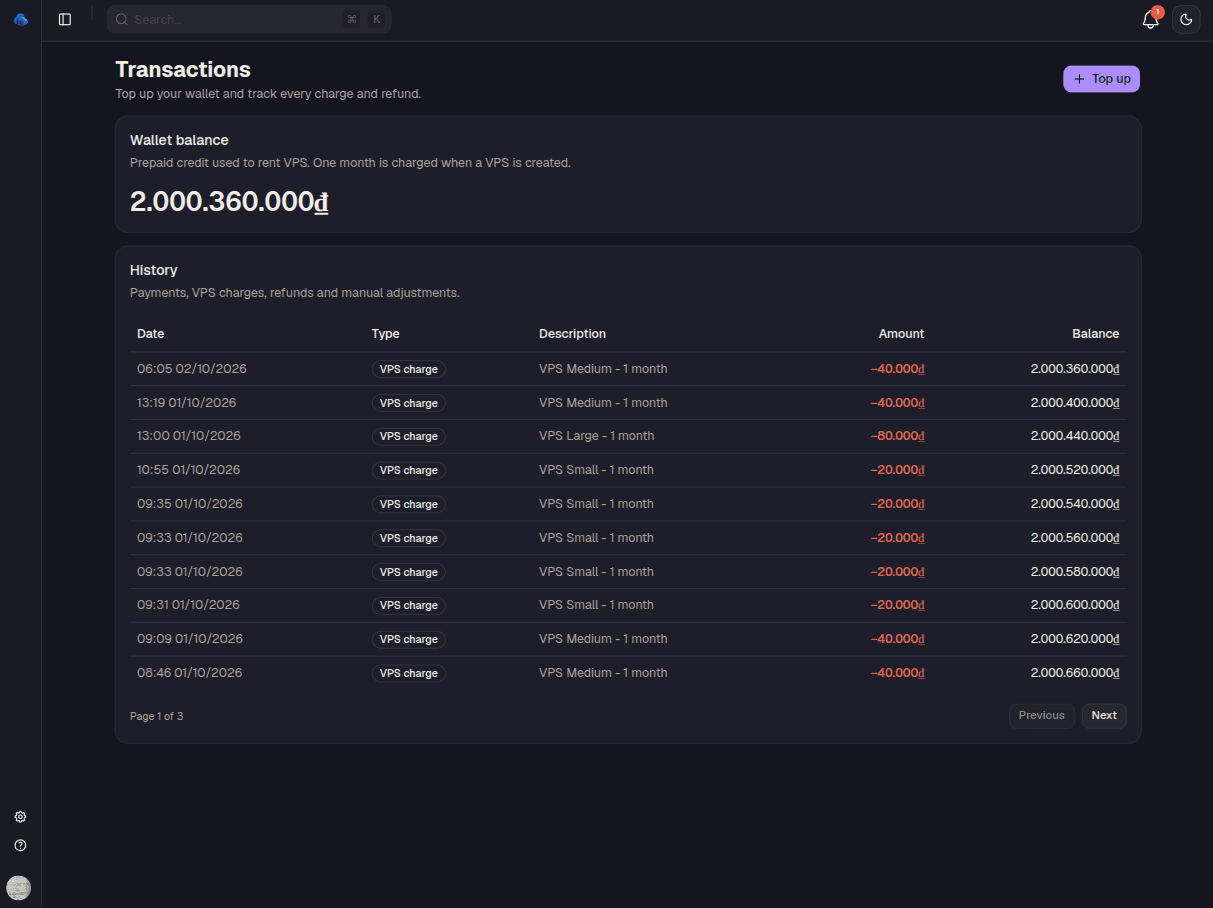The height and width of the screenshot is (908, 1213).
Task: Click VPS charge badge in 13:00 row
Action: tap(408, 436)
